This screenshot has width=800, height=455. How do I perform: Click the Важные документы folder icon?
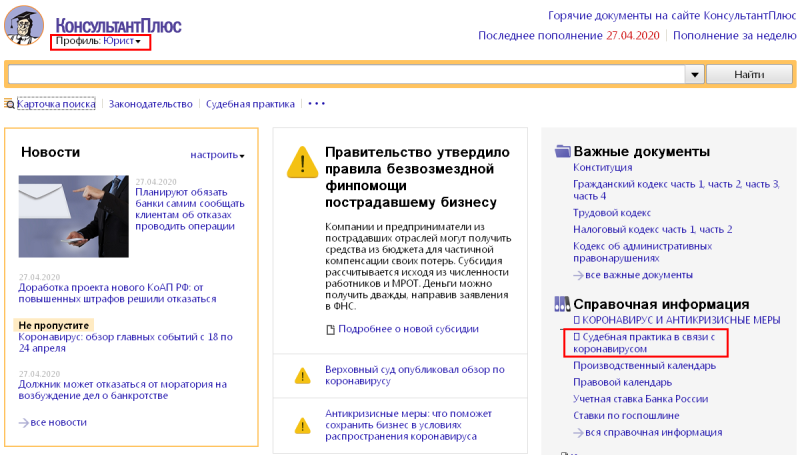coord(562,151)
